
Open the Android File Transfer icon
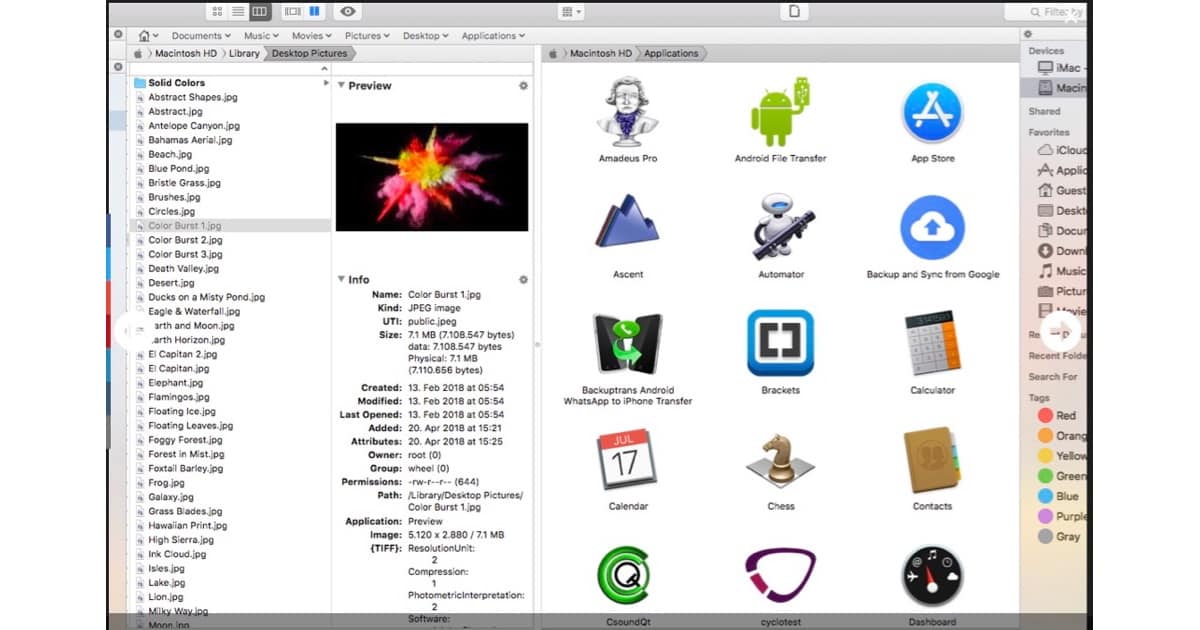pos(780,111)
